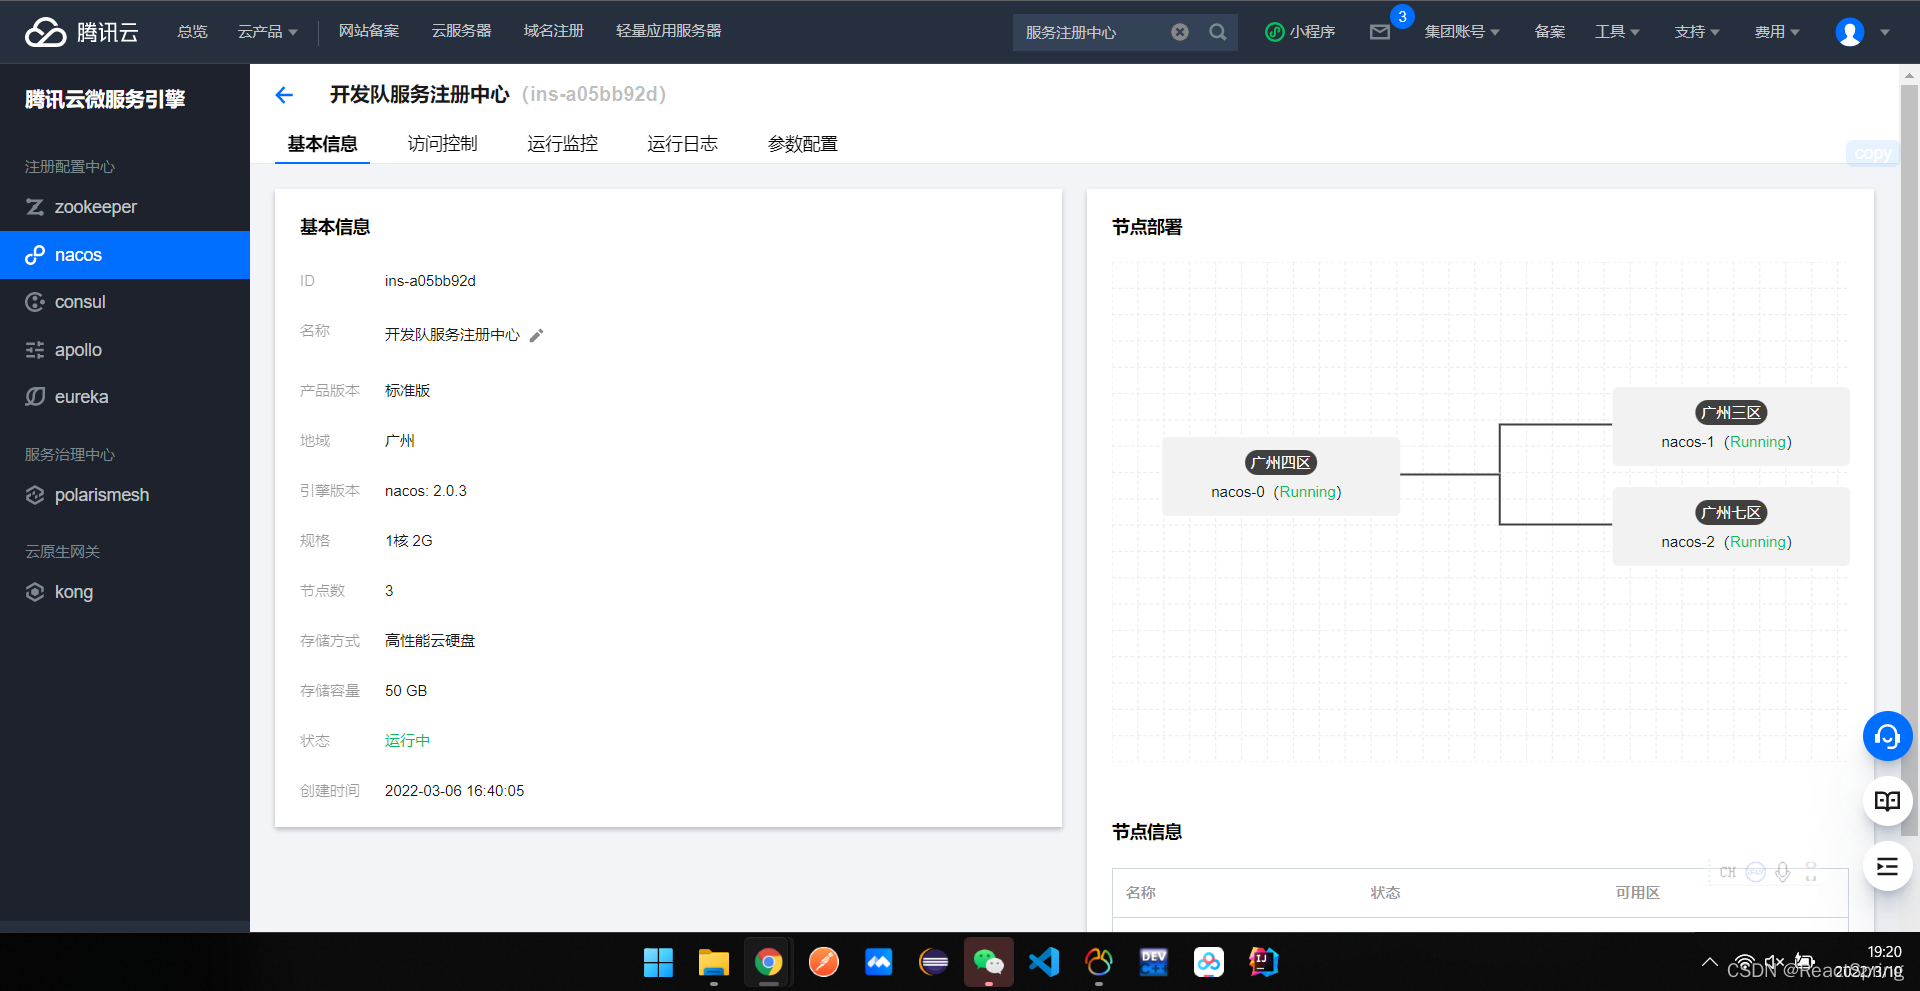Launch WeChat from the taskbar

987,962
